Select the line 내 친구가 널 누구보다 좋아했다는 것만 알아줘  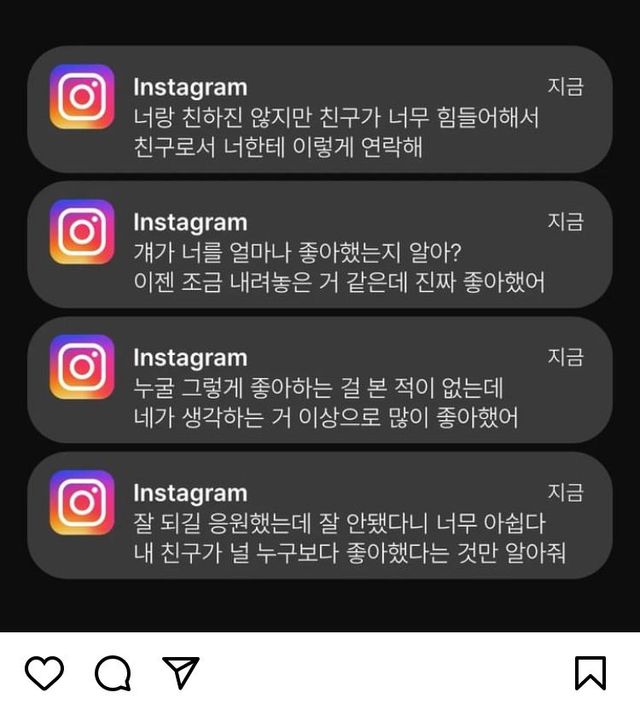click(349, 553)
